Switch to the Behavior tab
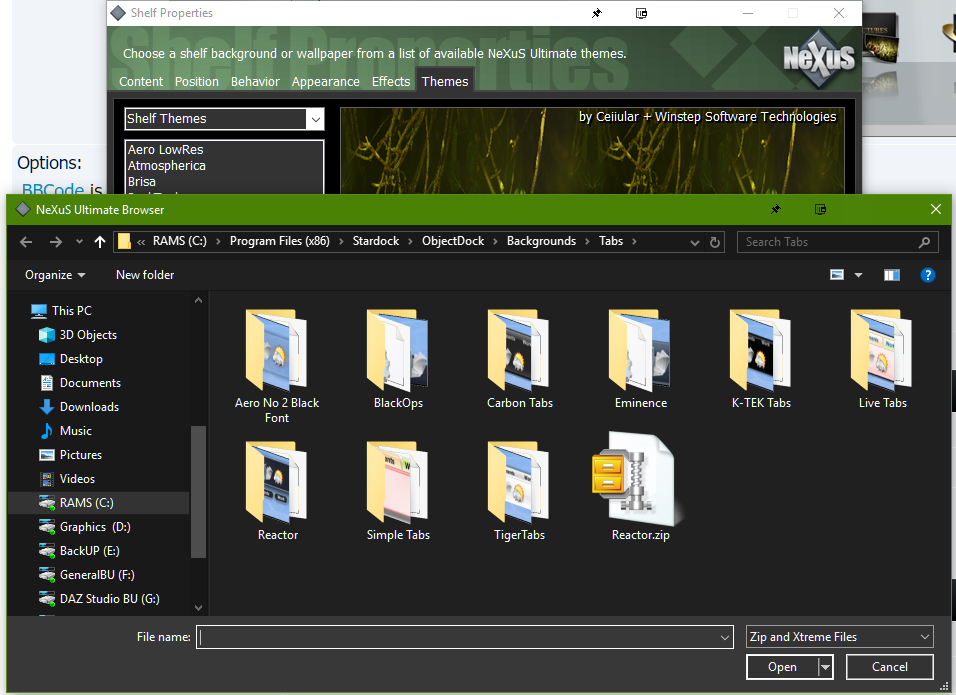This screenshot has width=956, height=695. (256, 82)
